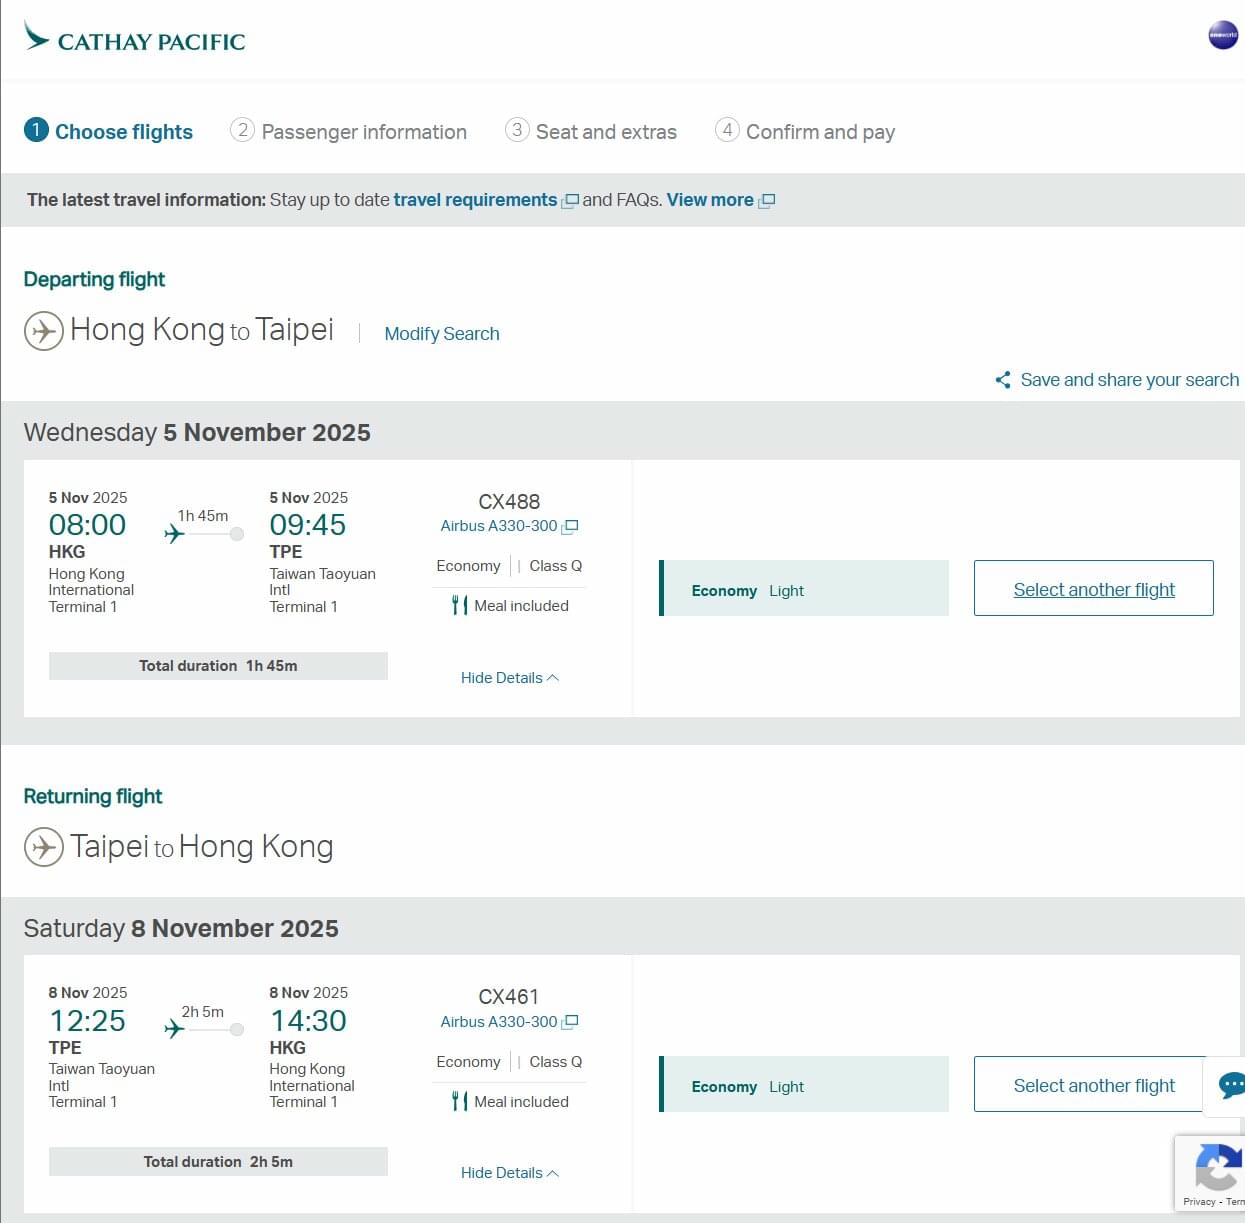1245x1223 pixels.
Task: Select Economy Light fare for departing flight
Action: [x=804, y=590]
